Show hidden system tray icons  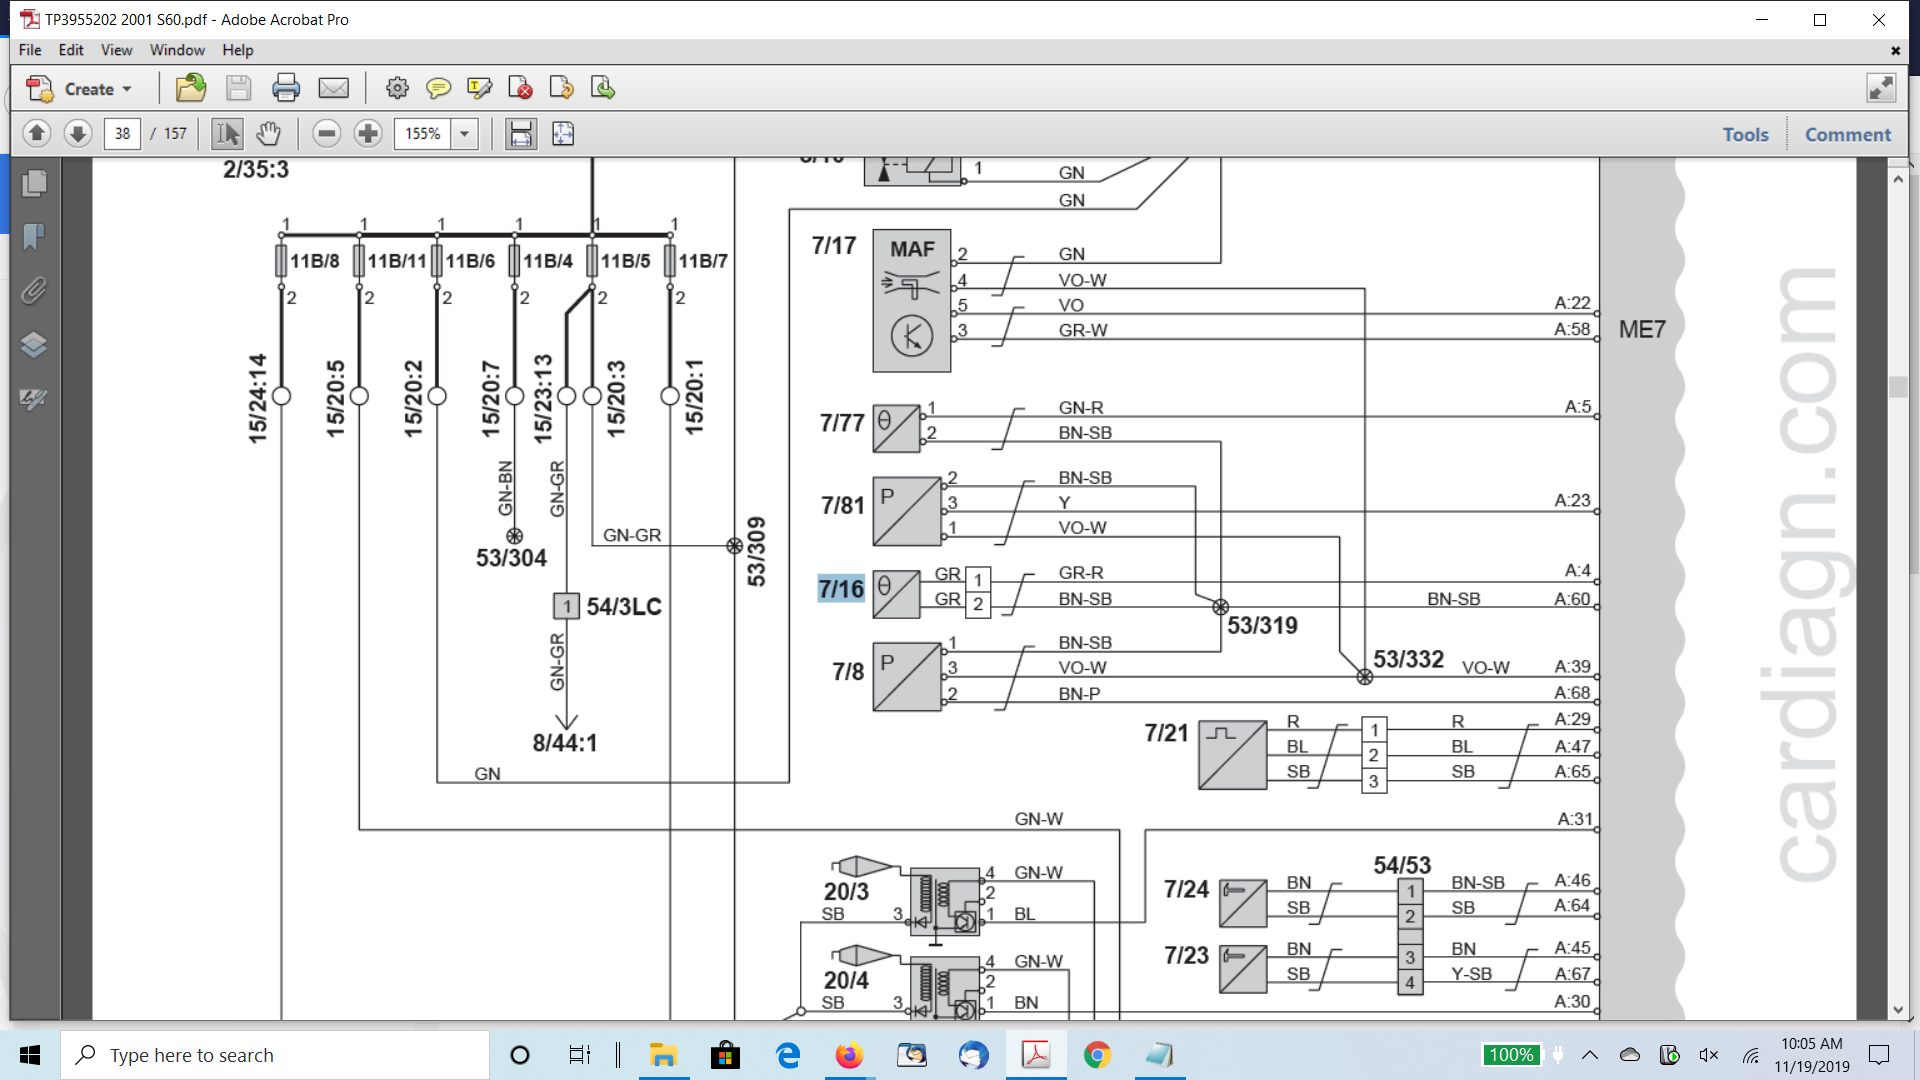(1590, 1055)
